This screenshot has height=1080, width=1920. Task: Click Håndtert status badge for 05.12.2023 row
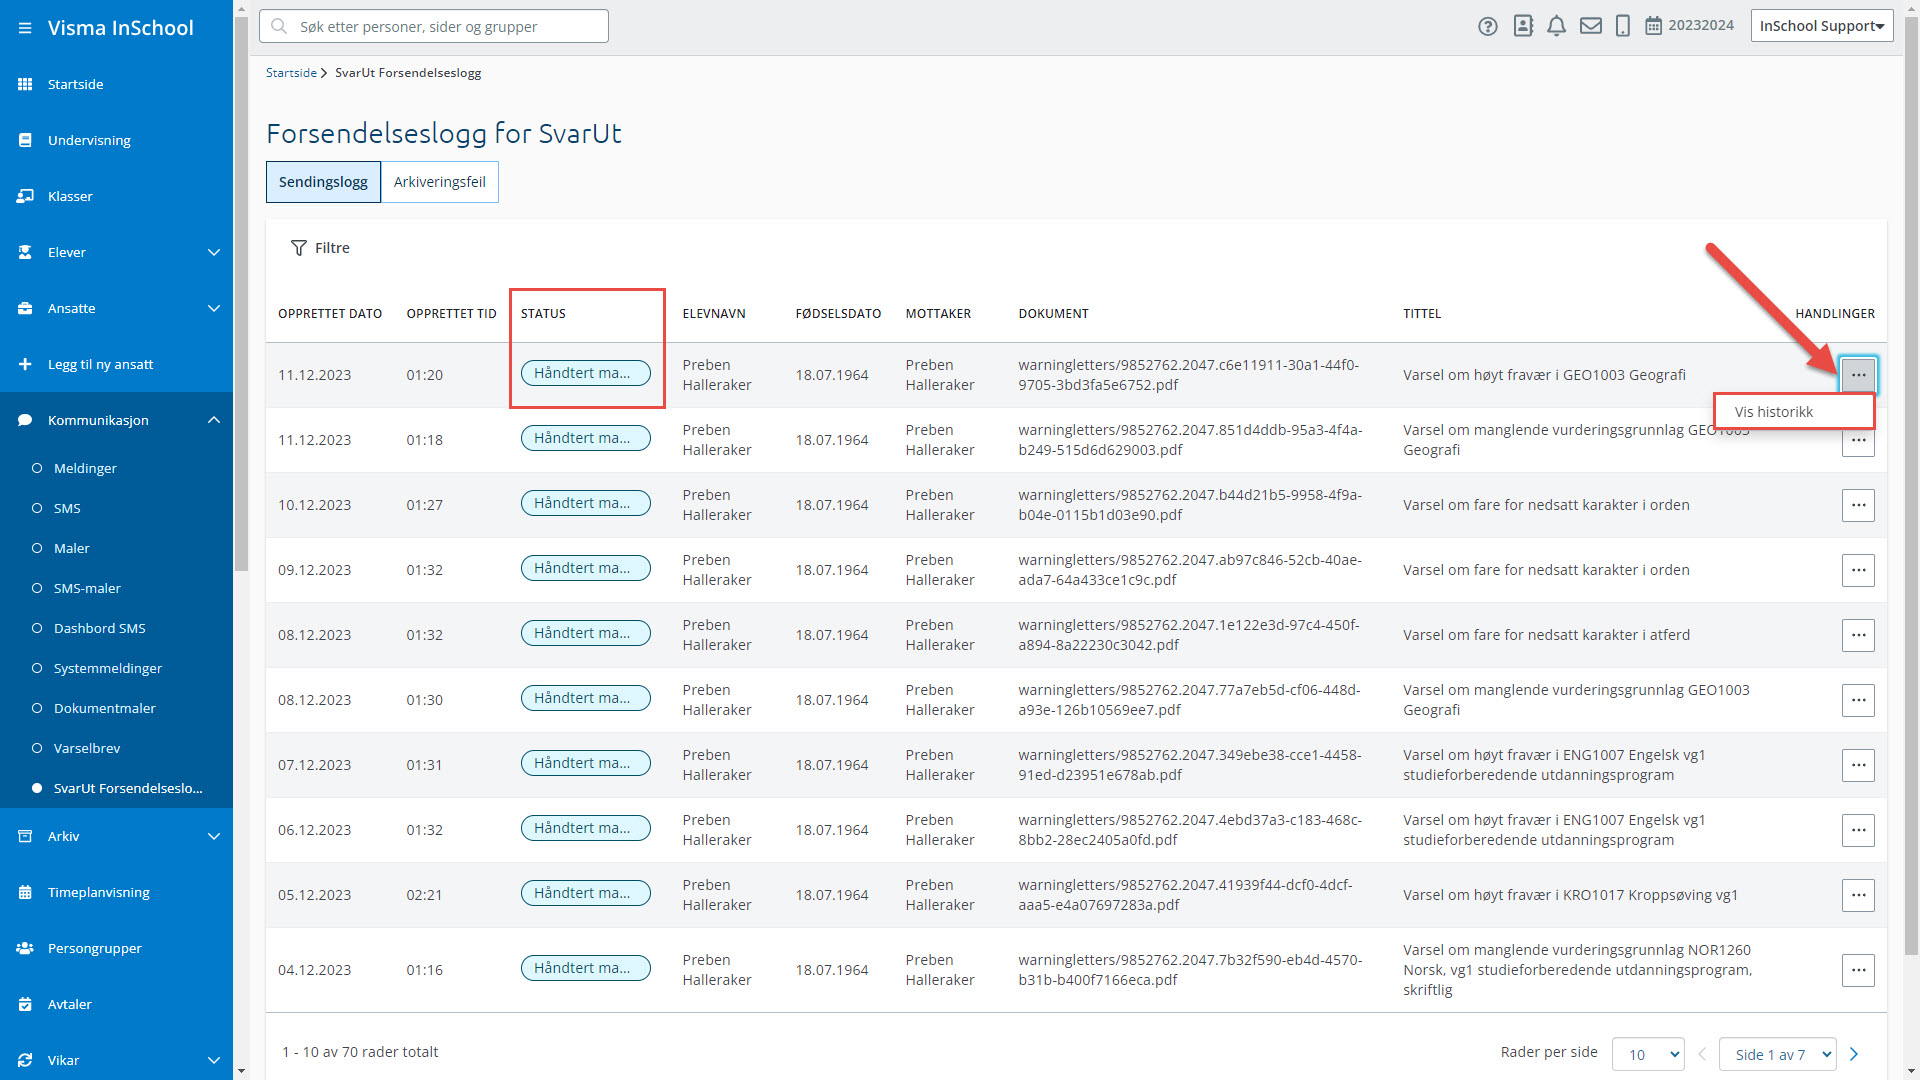coord(585,893)
